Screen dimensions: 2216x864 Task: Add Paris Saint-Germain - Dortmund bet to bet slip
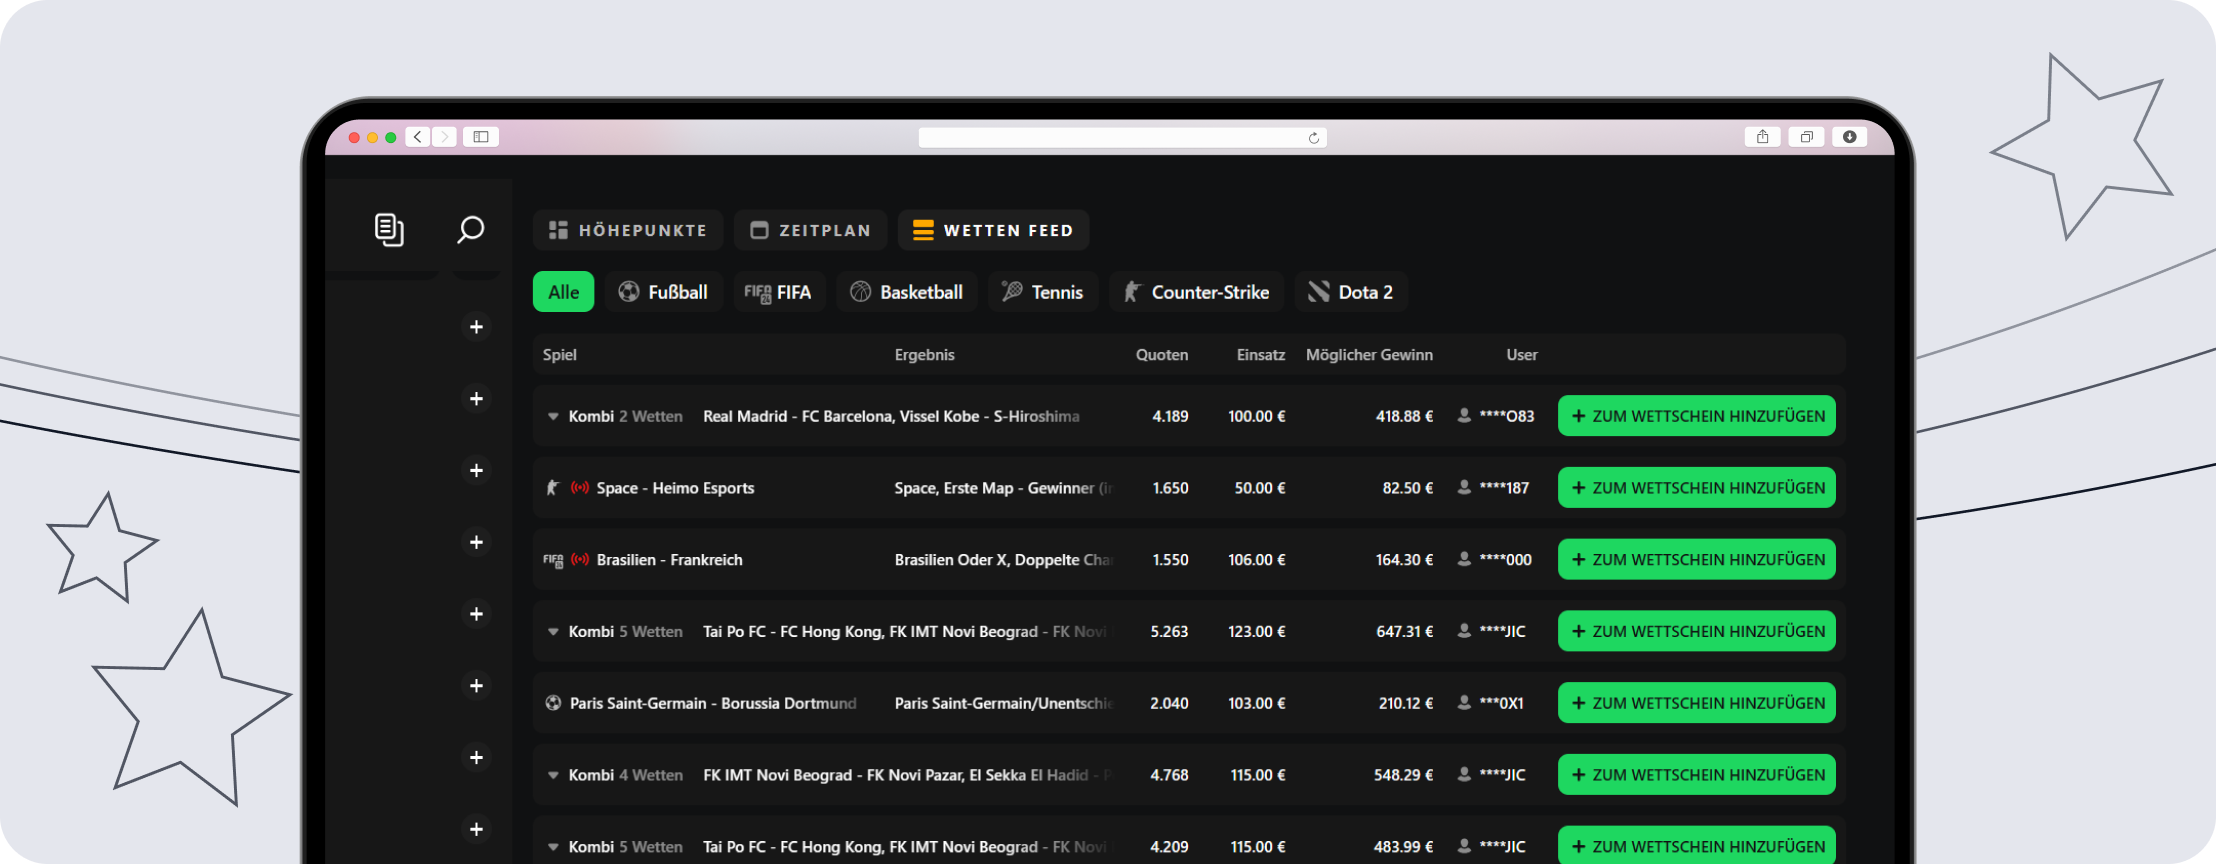(1697, 703)
